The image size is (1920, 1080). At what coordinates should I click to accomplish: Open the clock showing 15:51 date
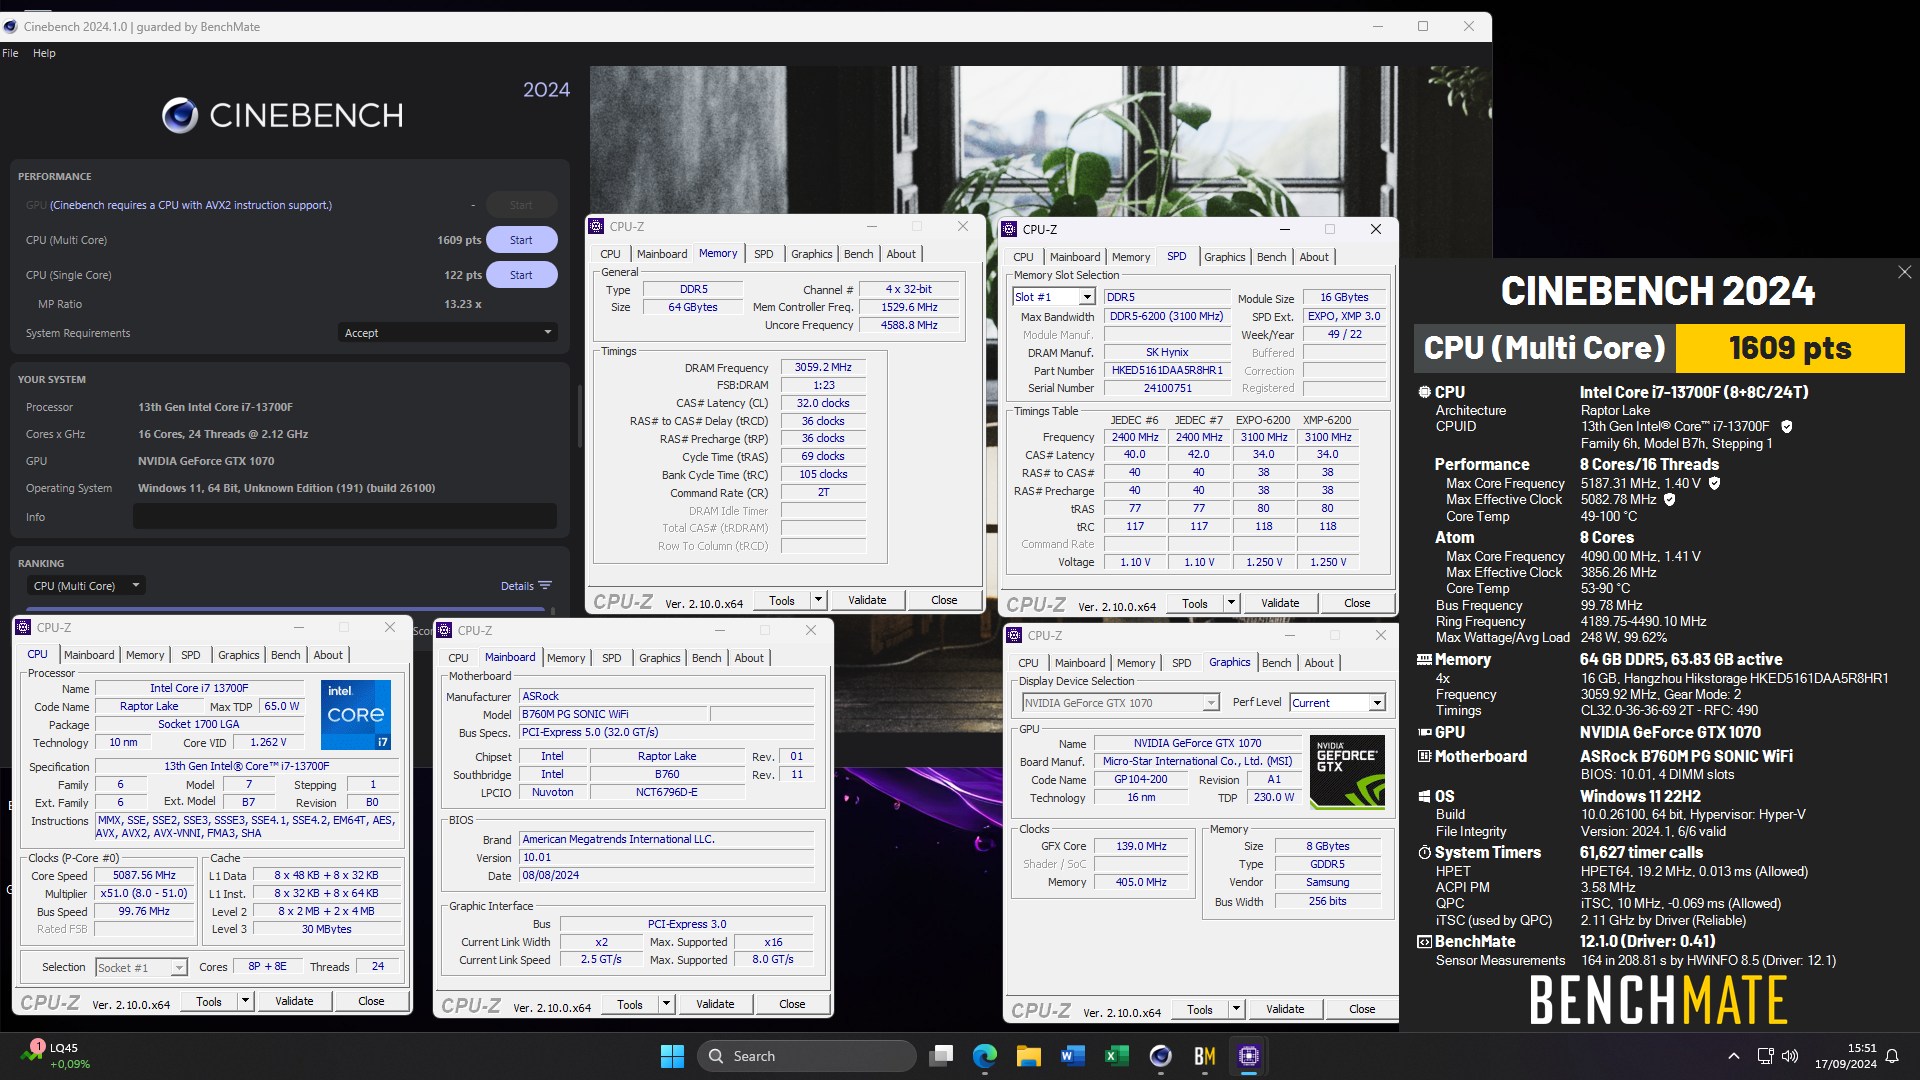pos(1846,1056)
